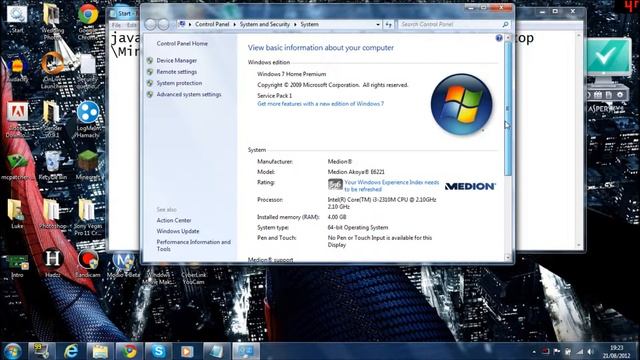Open Remote settings link

tap(176, 72)
